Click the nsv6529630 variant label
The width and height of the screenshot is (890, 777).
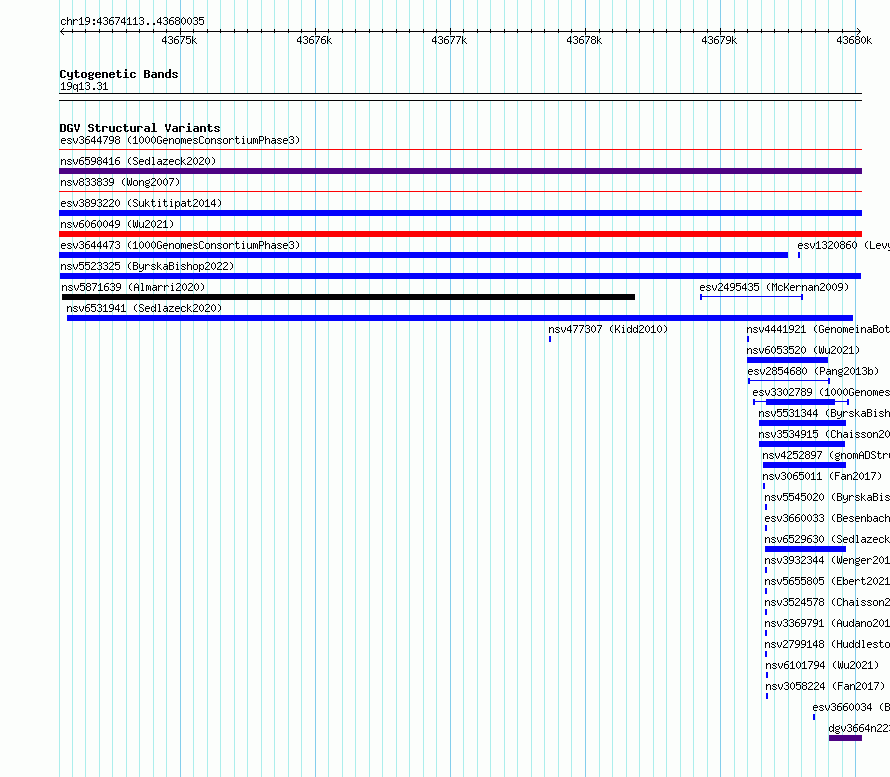click(x=827, y=539)
